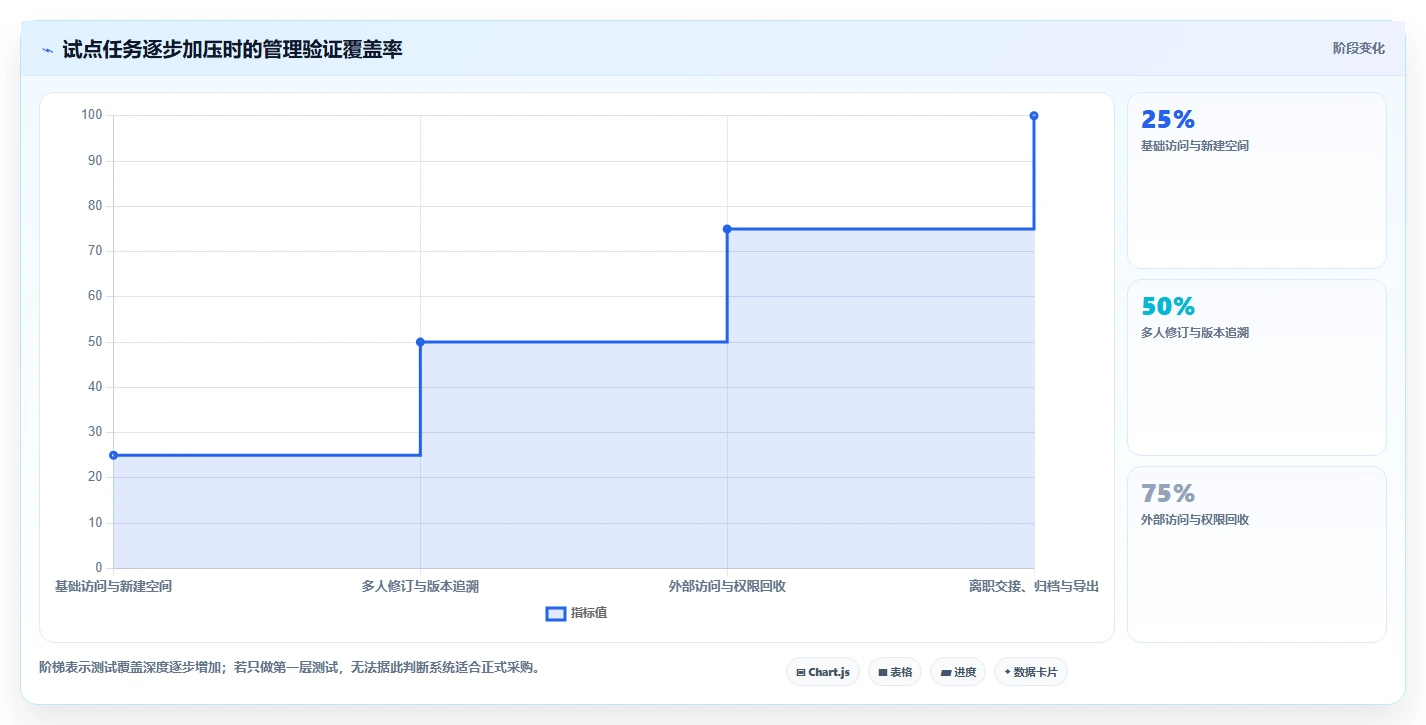Toggle the 指标值 legend swatch
The height and width of the screenshot is (725, 1426).
coord(556,613)
